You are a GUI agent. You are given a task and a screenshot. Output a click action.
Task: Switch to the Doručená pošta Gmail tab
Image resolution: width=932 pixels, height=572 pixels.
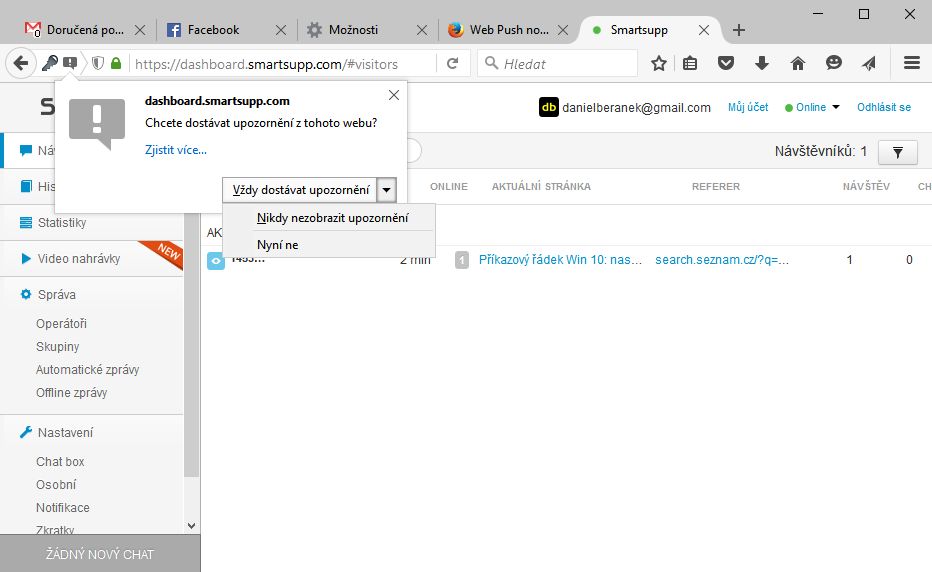(85, 30)
